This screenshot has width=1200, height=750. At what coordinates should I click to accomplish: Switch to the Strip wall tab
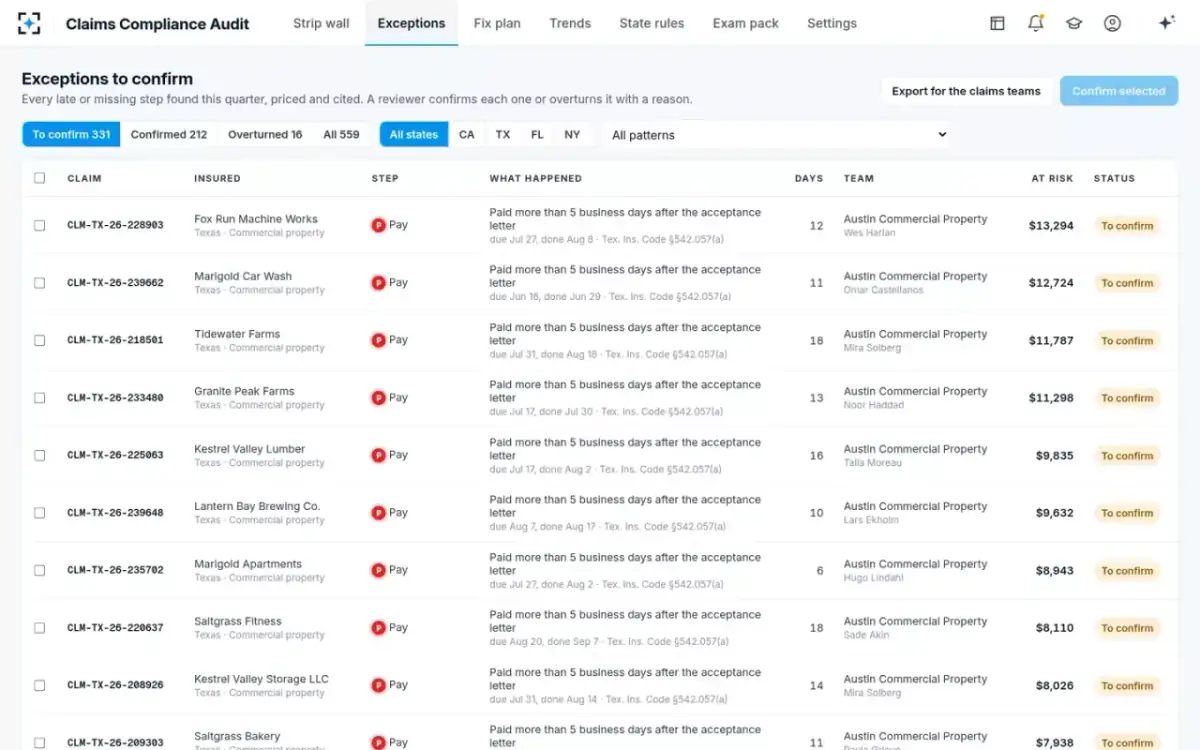click(x=321, y=23)
